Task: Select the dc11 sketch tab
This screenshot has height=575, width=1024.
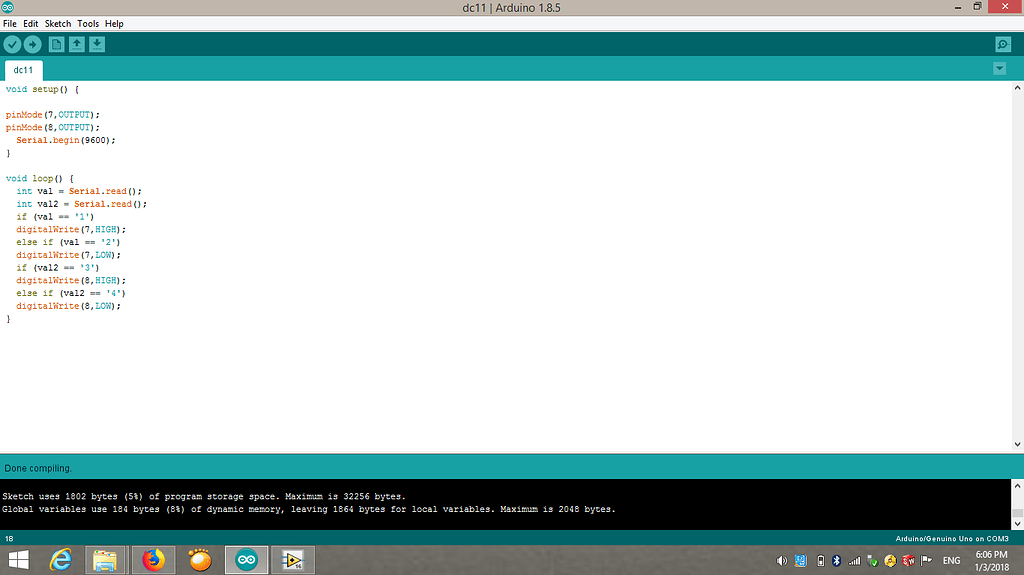Action: point(24,70)
